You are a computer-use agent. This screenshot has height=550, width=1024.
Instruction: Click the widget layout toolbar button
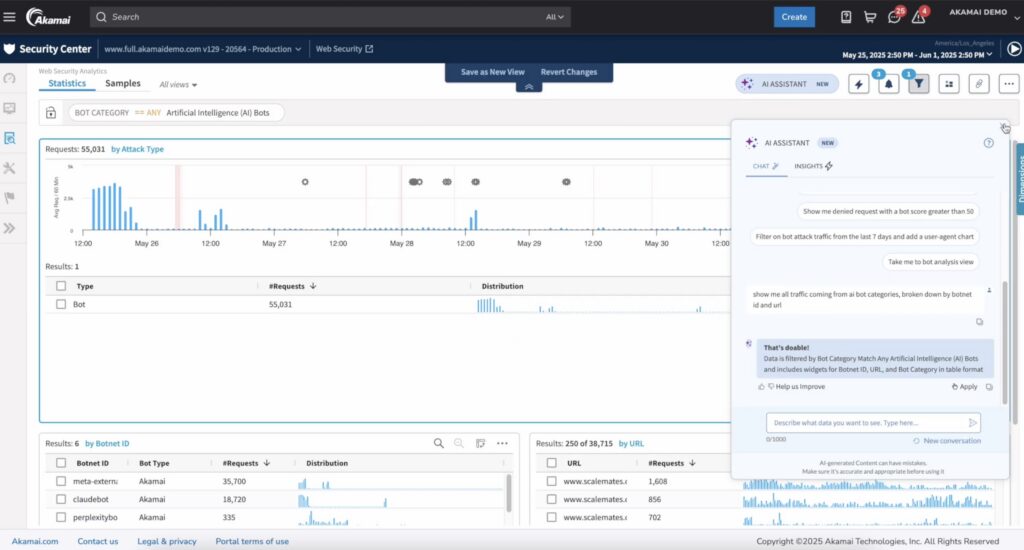948,84
